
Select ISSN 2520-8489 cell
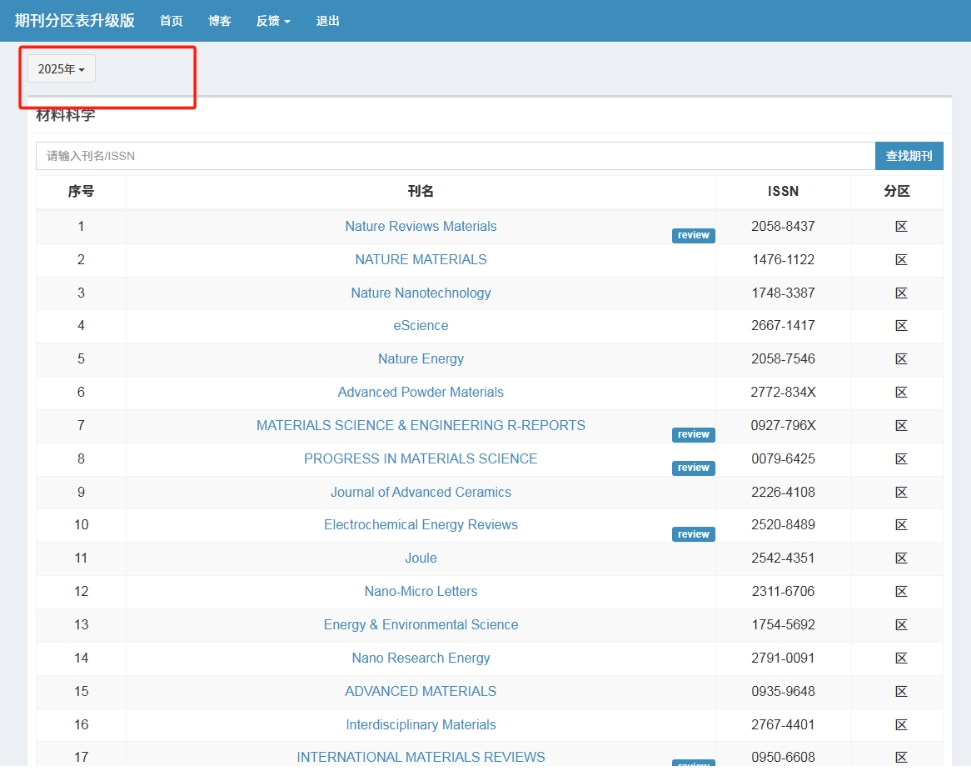[783, 525]
